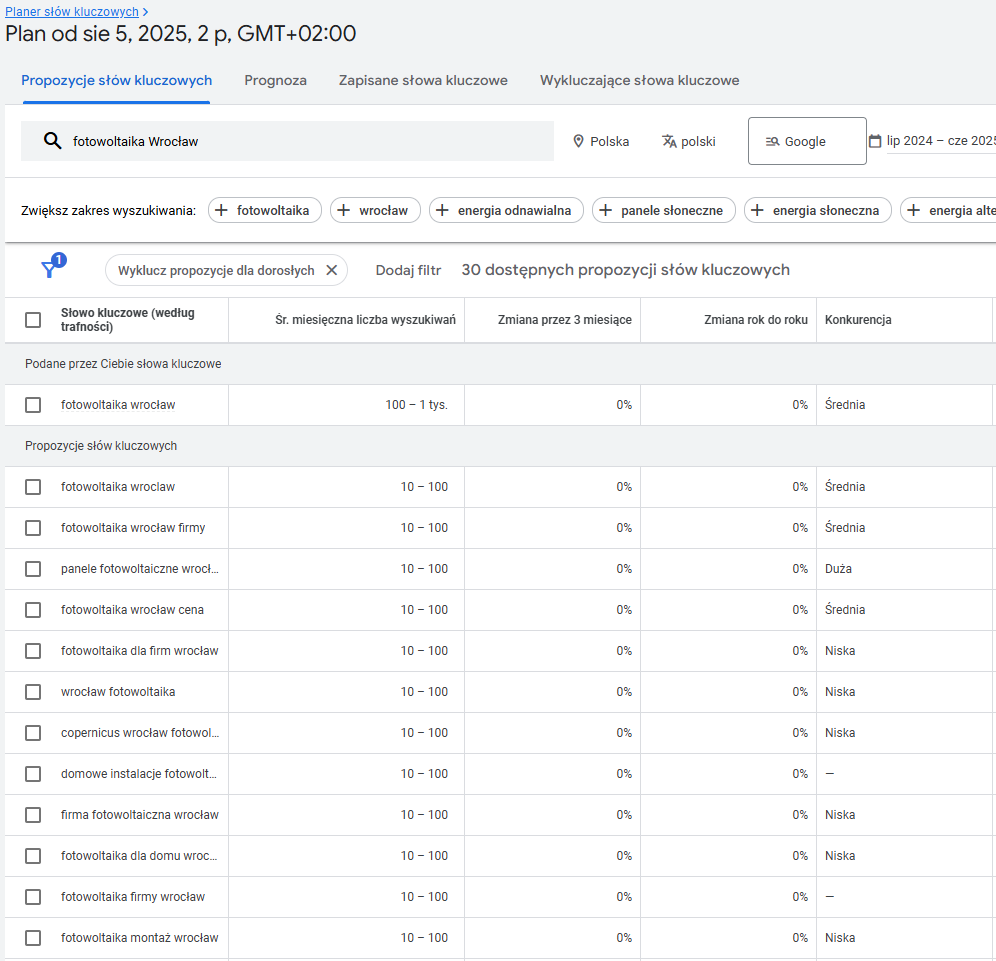Click the 'fotowoltaika dla firm wrocław' keyword text
Screen dimensions: 996x961
tap(140, 650)
